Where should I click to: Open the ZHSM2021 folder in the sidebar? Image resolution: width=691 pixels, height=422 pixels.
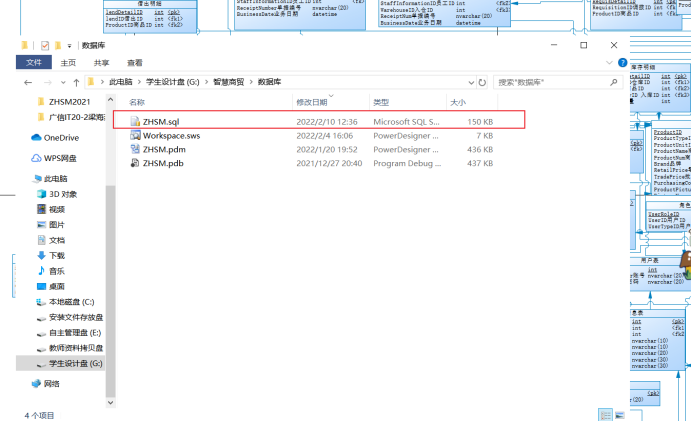point(69,102)
